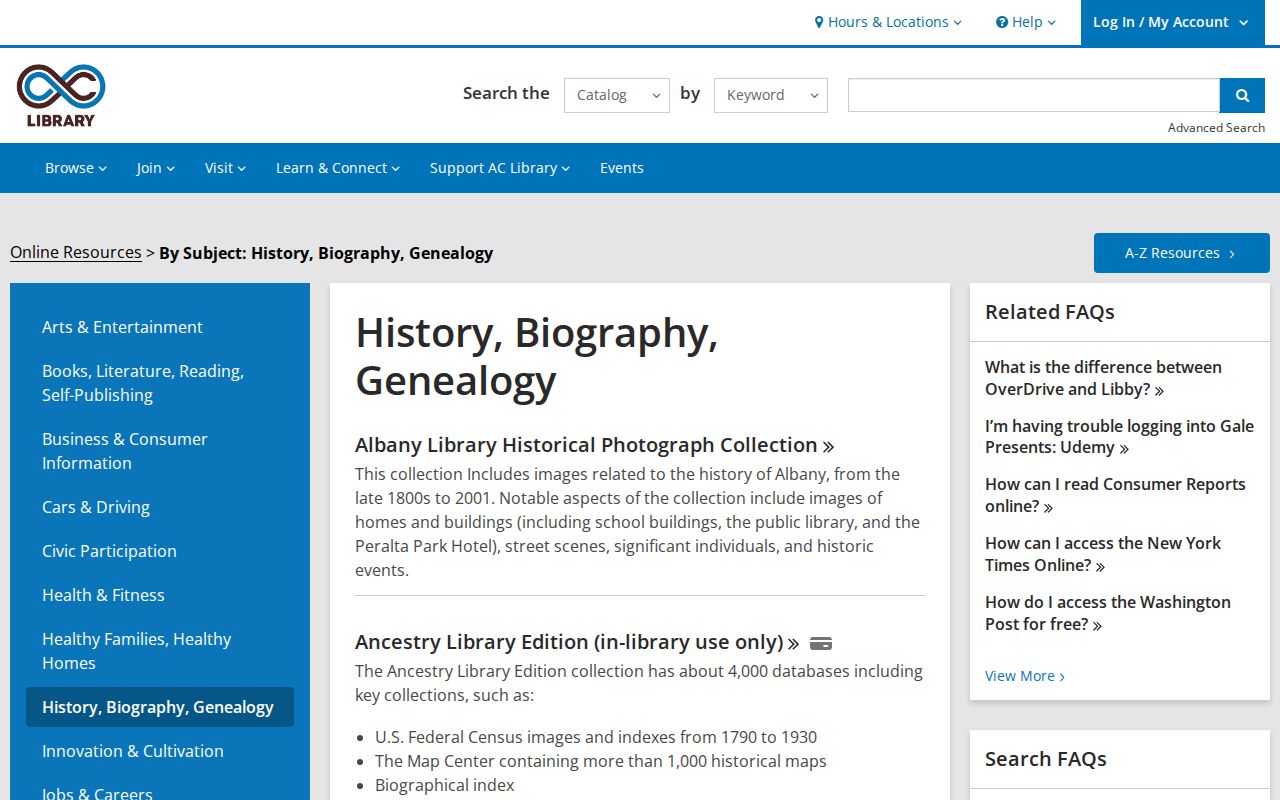Open FAQ about free Washington Post access
This screenshot has width=1280, height=800.
pyautogui.click(x=1108, y=613)
